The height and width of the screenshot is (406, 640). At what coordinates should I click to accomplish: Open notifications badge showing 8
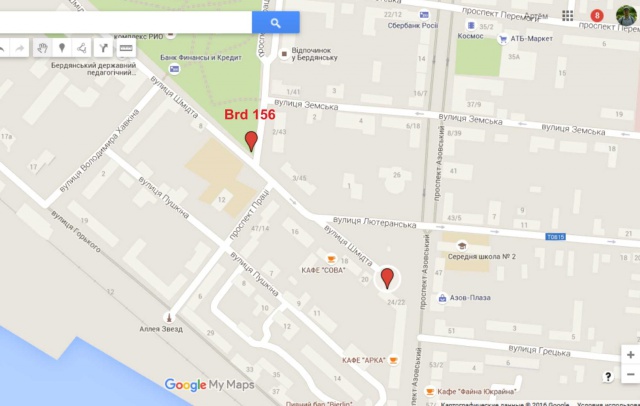coord(597,16)
